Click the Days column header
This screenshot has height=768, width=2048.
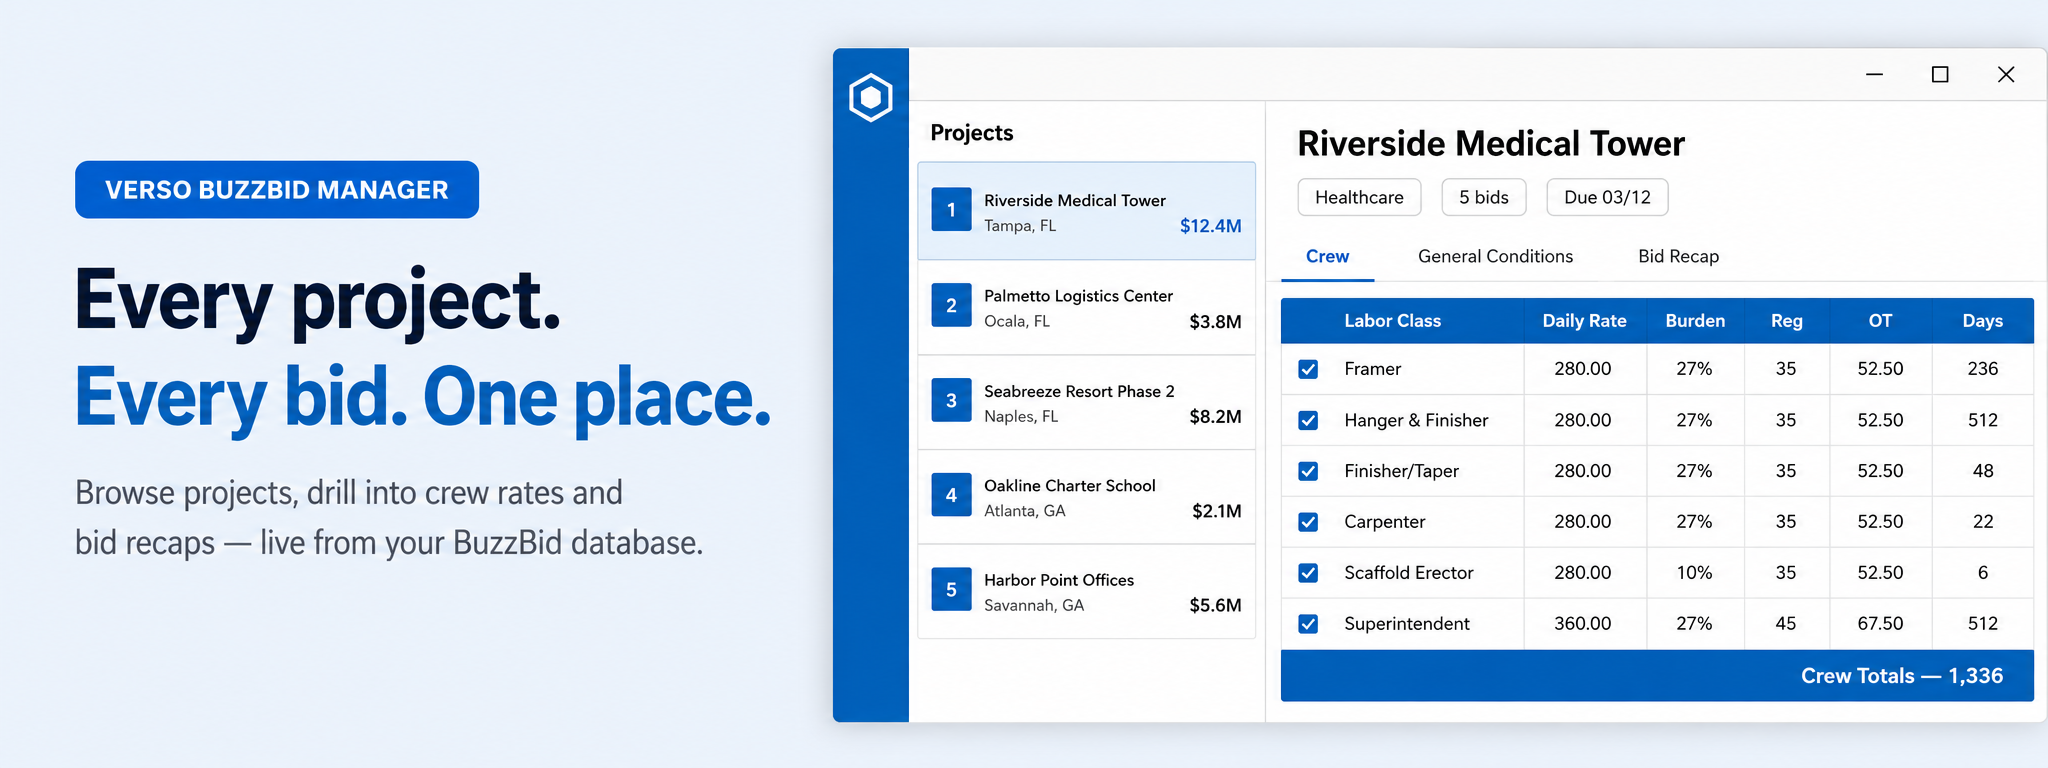tap(1982, 321)
